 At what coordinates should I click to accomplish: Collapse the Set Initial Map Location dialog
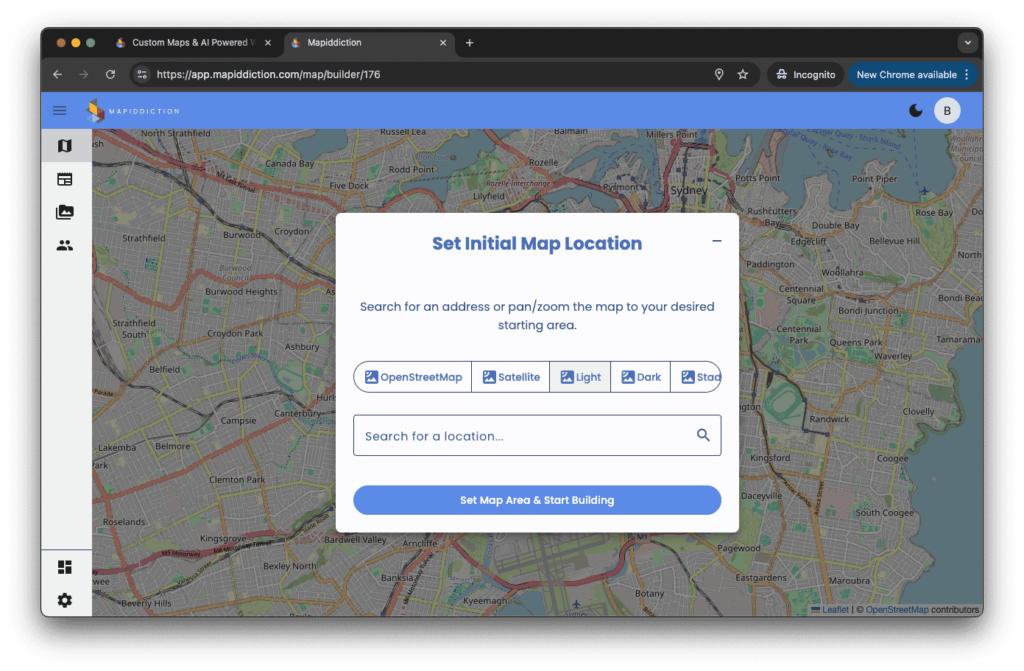717,241
